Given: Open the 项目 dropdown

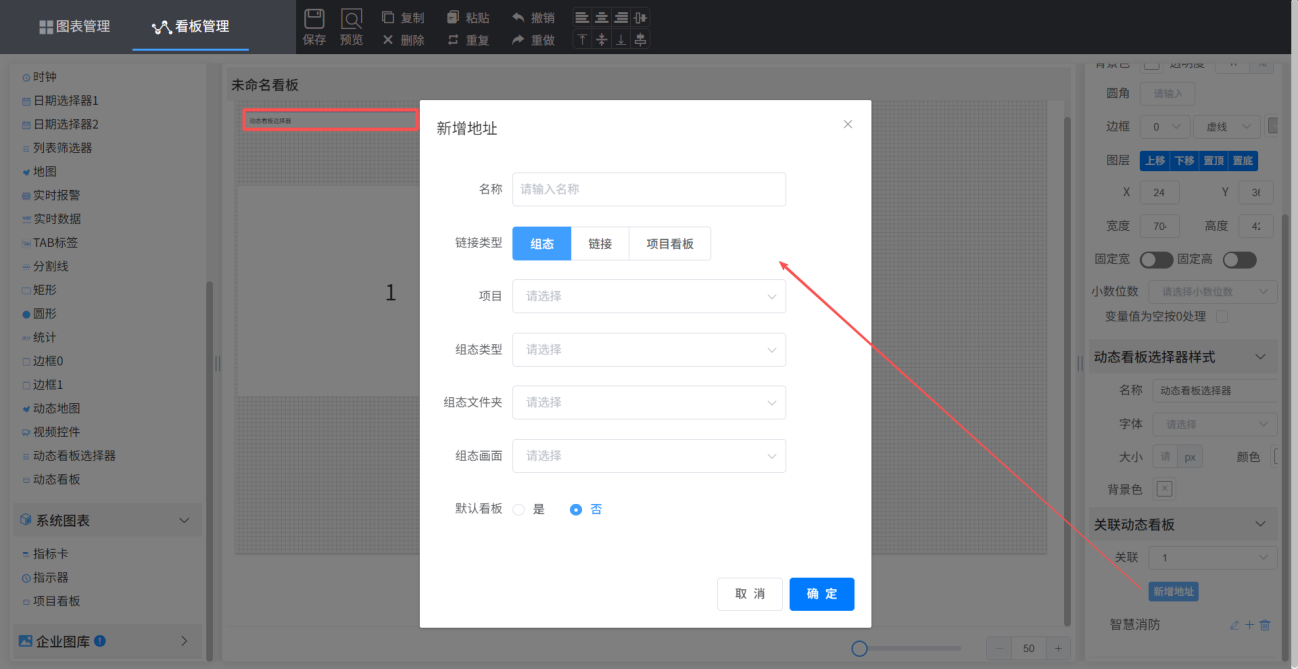Looking at the screenshot, I should [648, 296].
